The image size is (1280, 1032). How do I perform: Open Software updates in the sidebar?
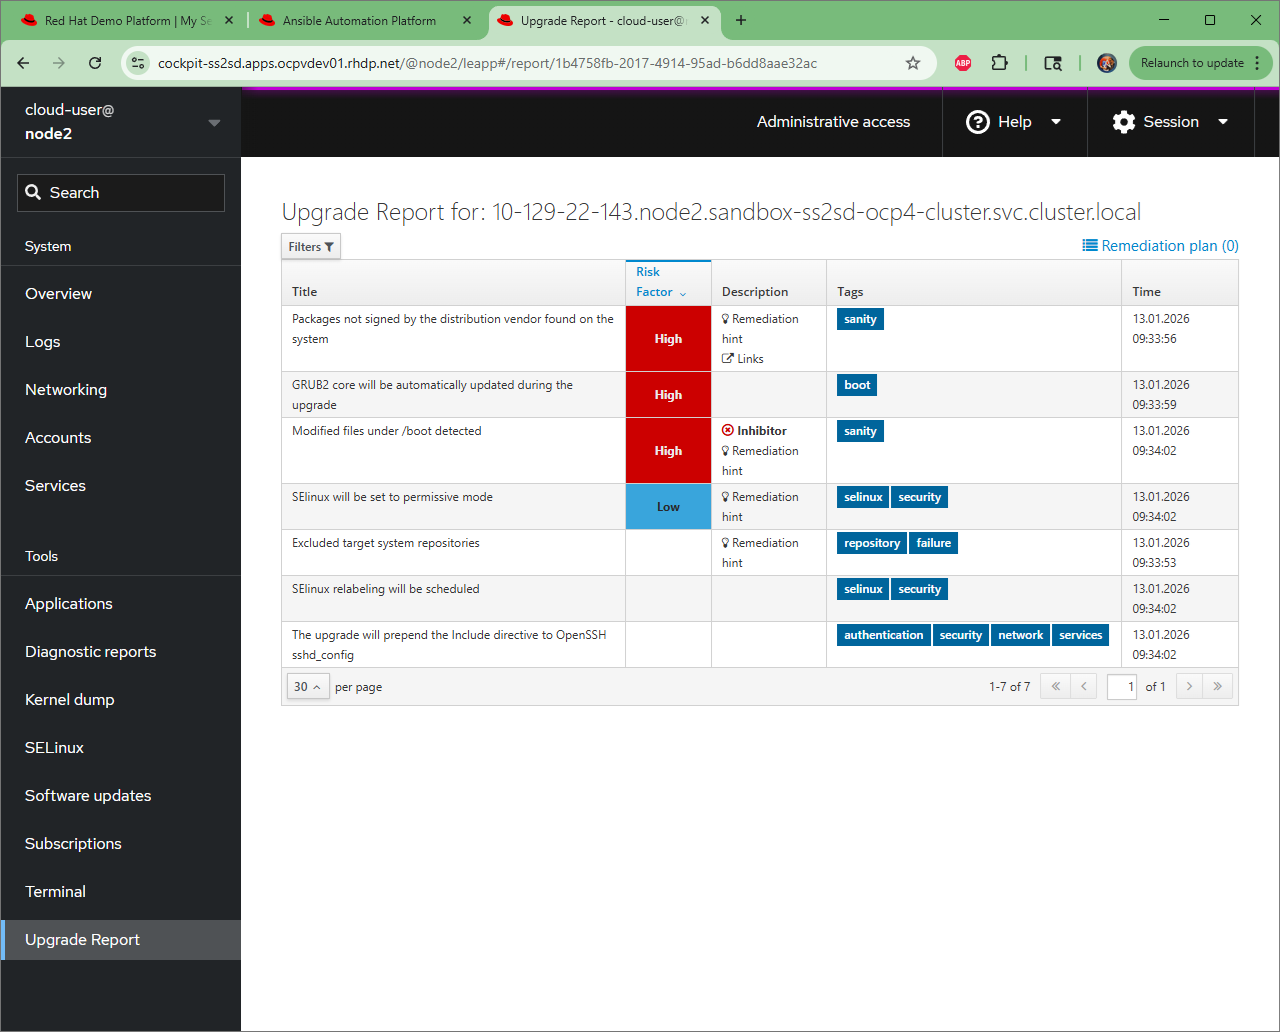point(121,796)
